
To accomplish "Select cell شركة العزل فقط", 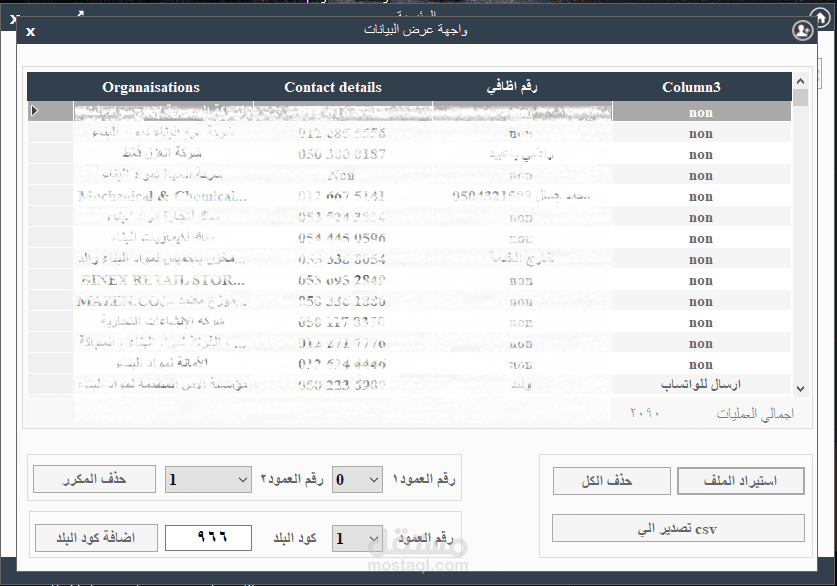I will coord(163,154).
